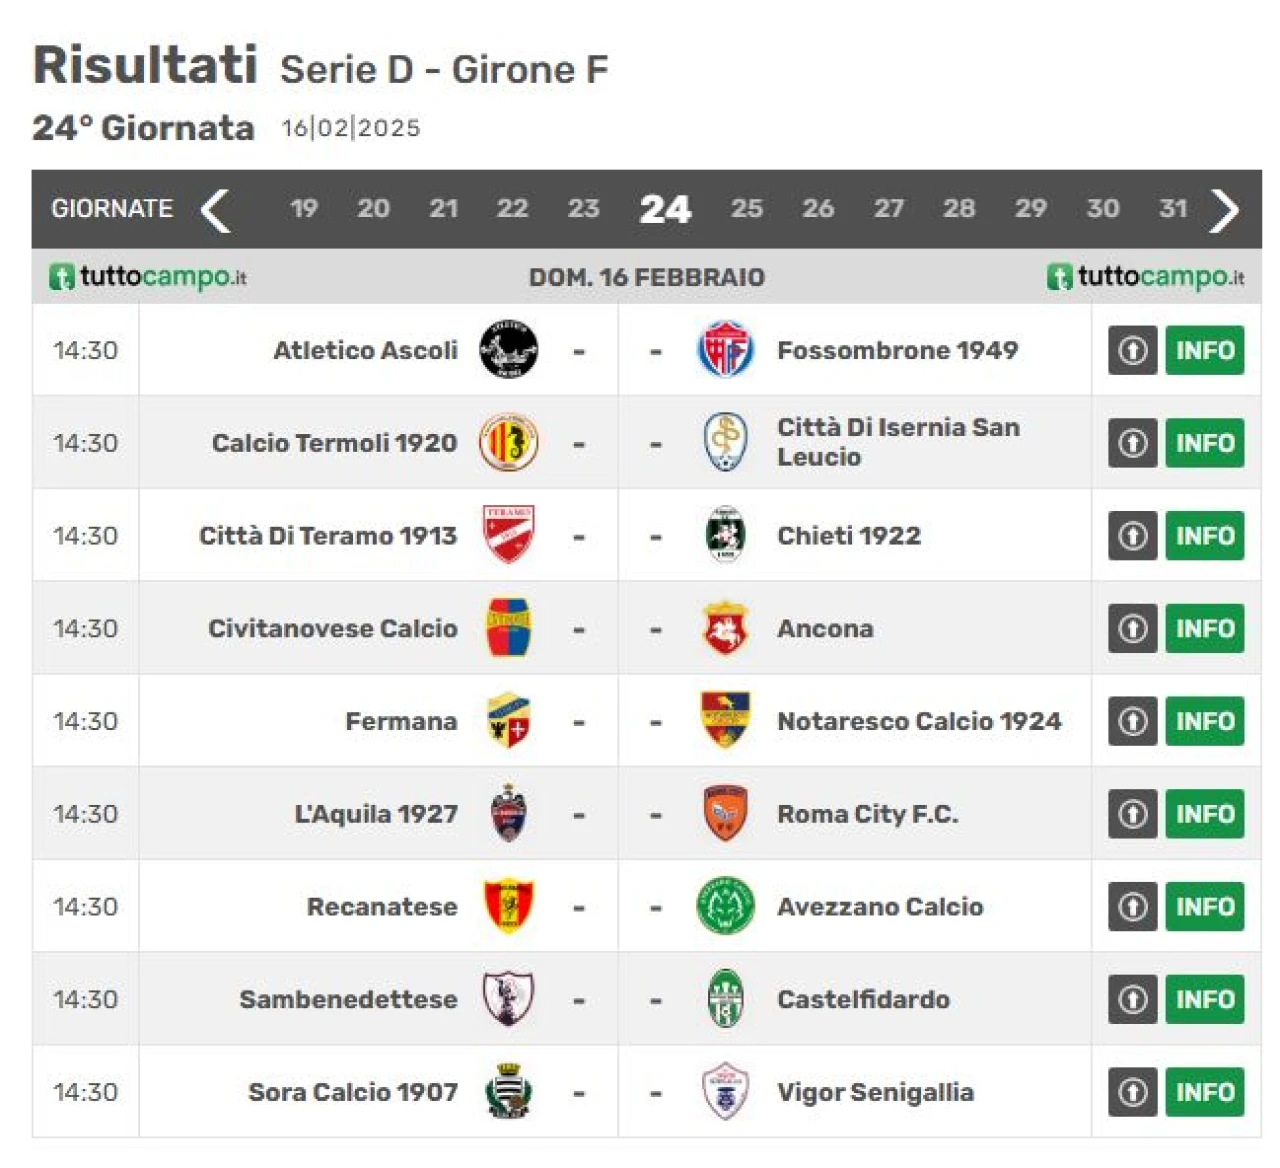
Task: Click the Sora Calcio 1907 crest
Action: click(508, 1091)
